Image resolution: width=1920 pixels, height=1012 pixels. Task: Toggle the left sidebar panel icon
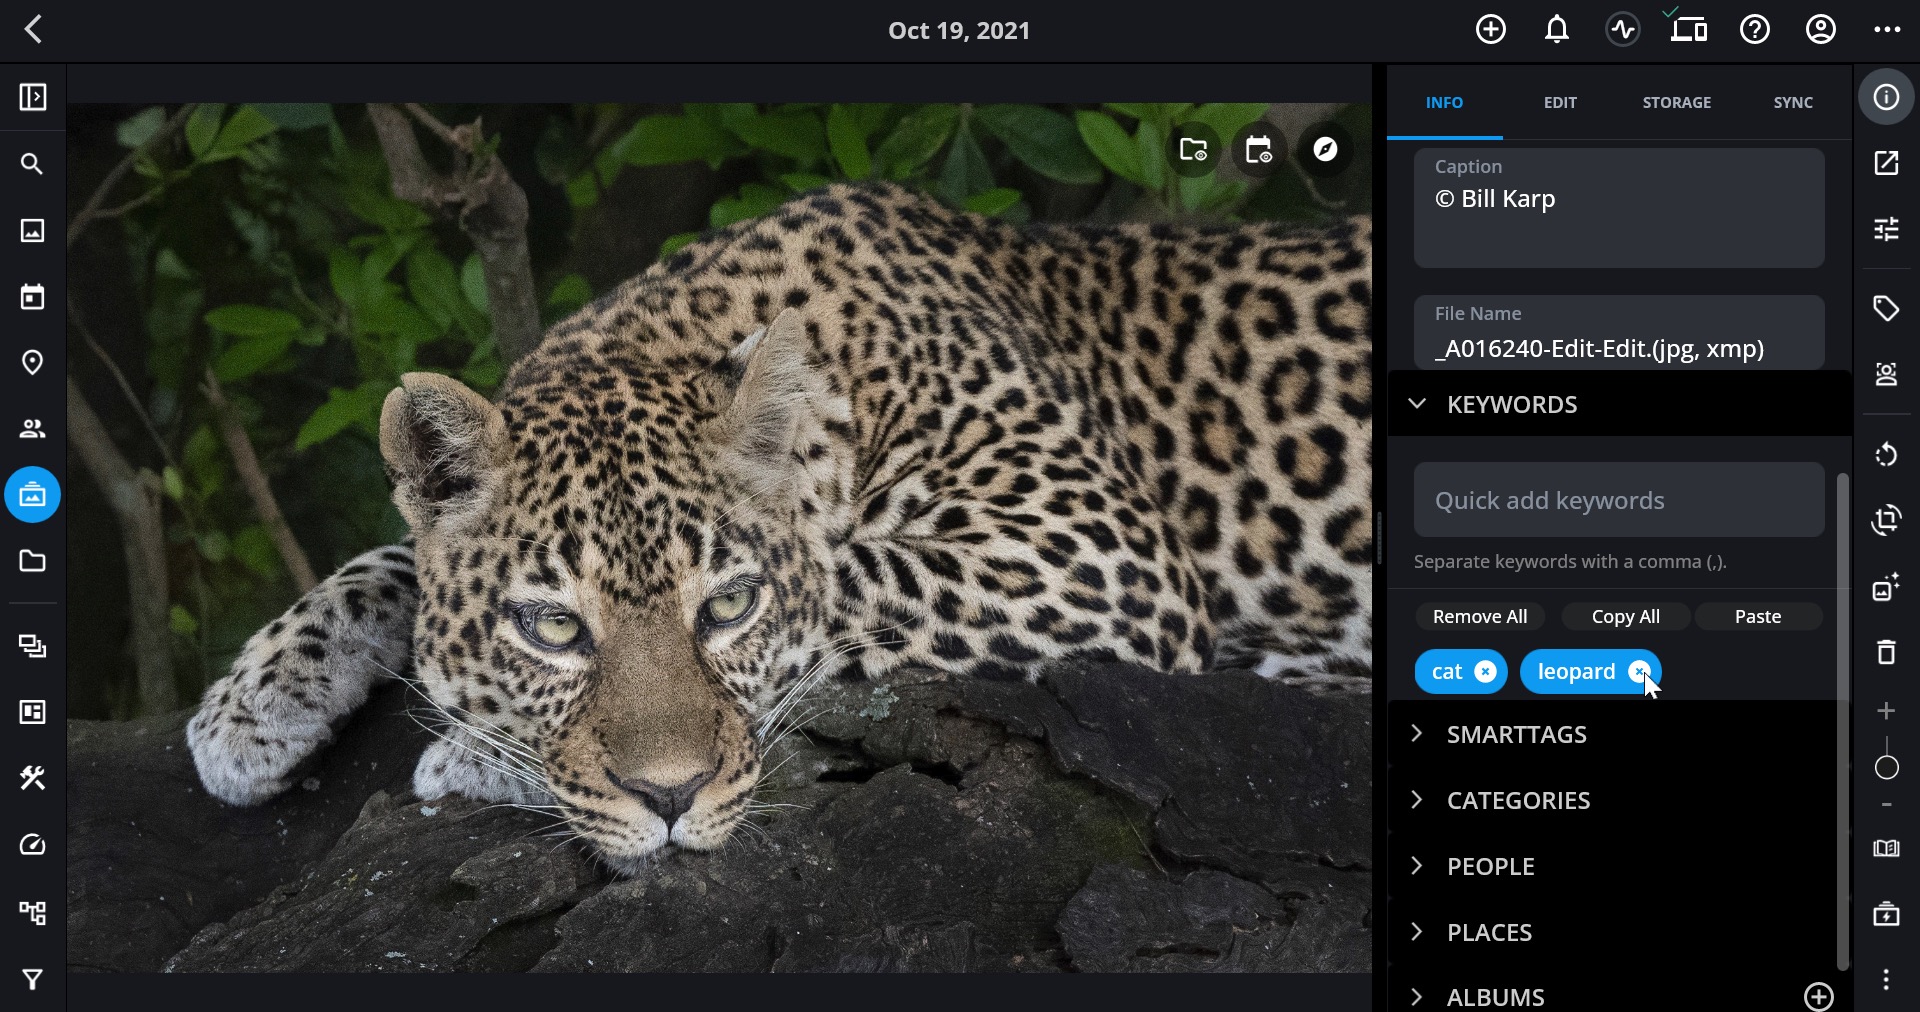[33, 97]
